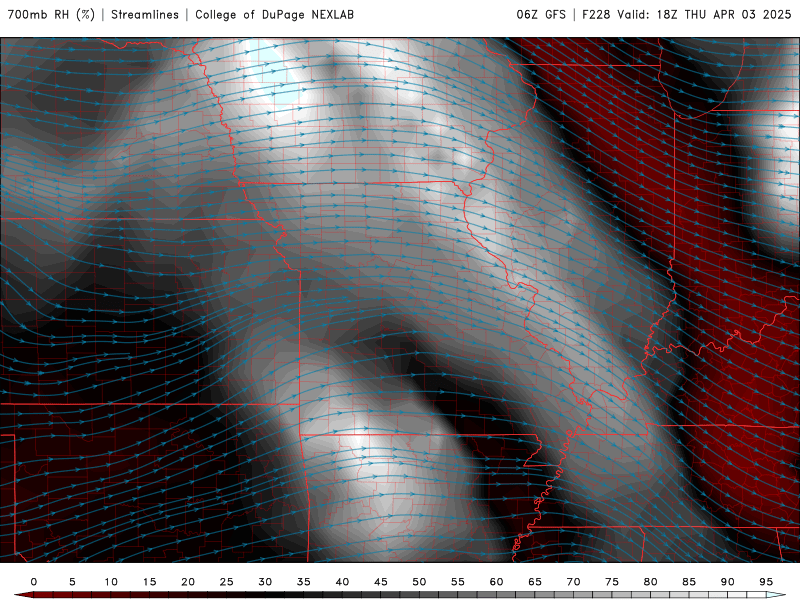Click the '06Z GFS' model run label

click(x=541, y=14)
